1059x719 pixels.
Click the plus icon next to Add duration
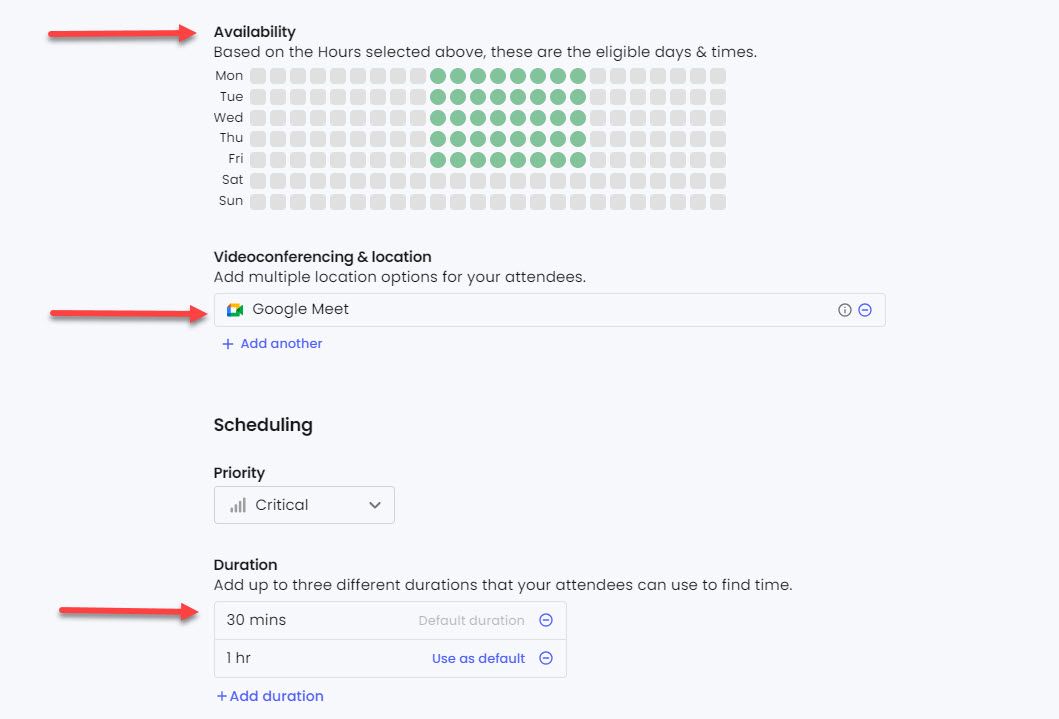pyautogui.click(x=222, y=696)
